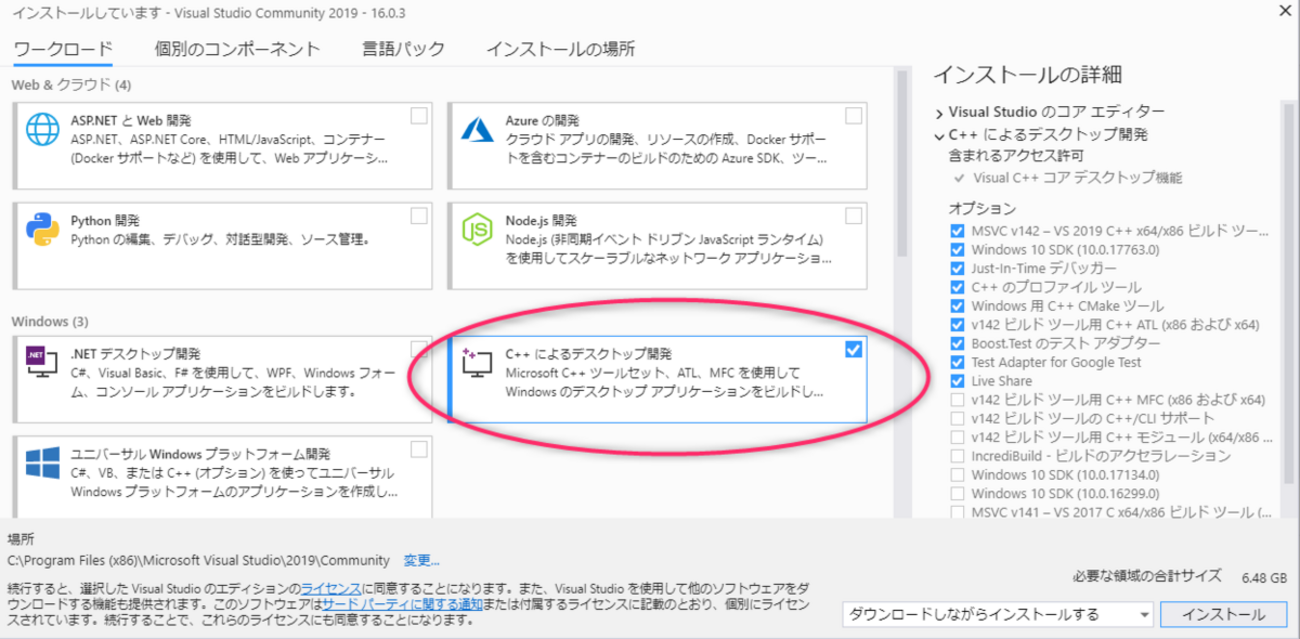This screenshot has height=639, width=1300.
Task: Switch to the 個別のコンポーネント tab
Action: [238, 49]
